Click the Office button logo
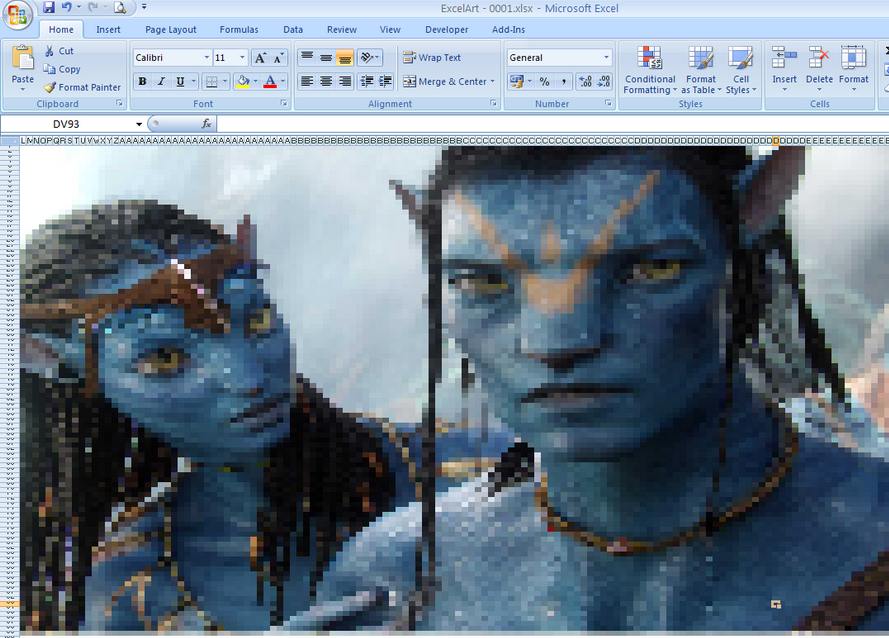The height and width of the screenshot is (638, 889). coord(16,15)
